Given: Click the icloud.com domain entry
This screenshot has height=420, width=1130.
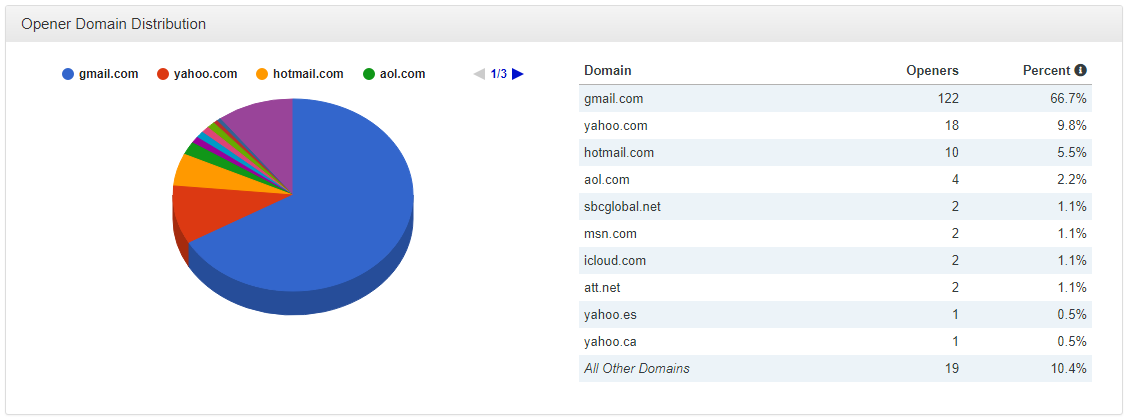Looking at the screenshot, I should click(x=615, y=260).
